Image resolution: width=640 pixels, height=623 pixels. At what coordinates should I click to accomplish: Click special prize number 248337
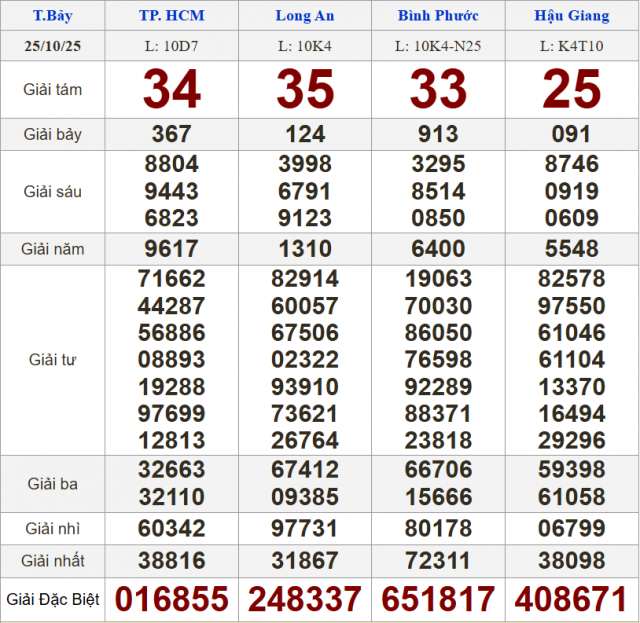tap(305, 599)
